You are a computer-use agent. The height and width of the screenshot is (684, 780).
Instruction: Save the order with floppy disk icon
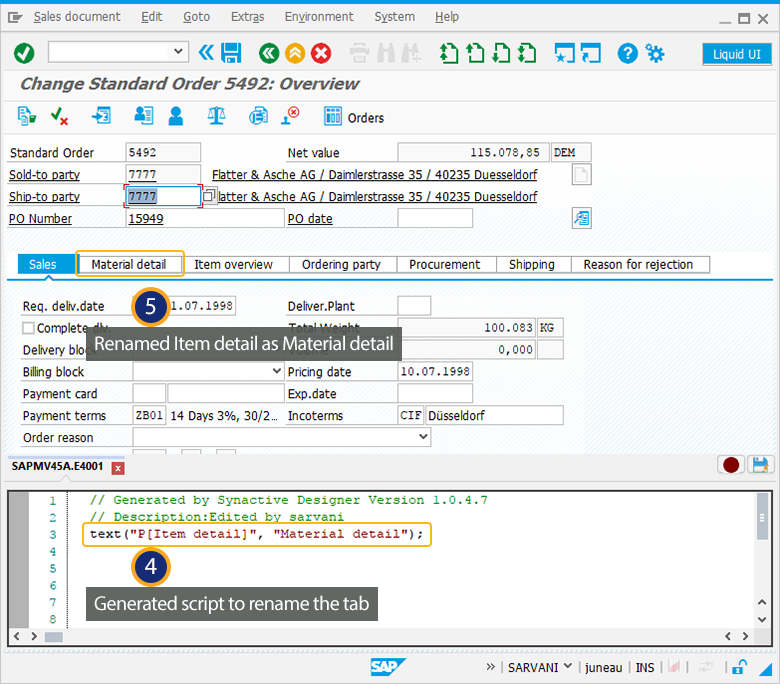coord(231,53)
